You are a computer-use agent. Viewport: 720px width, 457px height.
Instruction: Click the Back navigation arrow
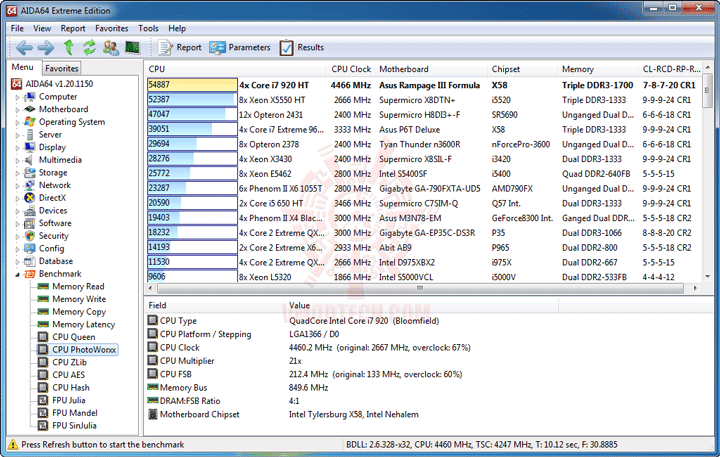tap(24, 47)
